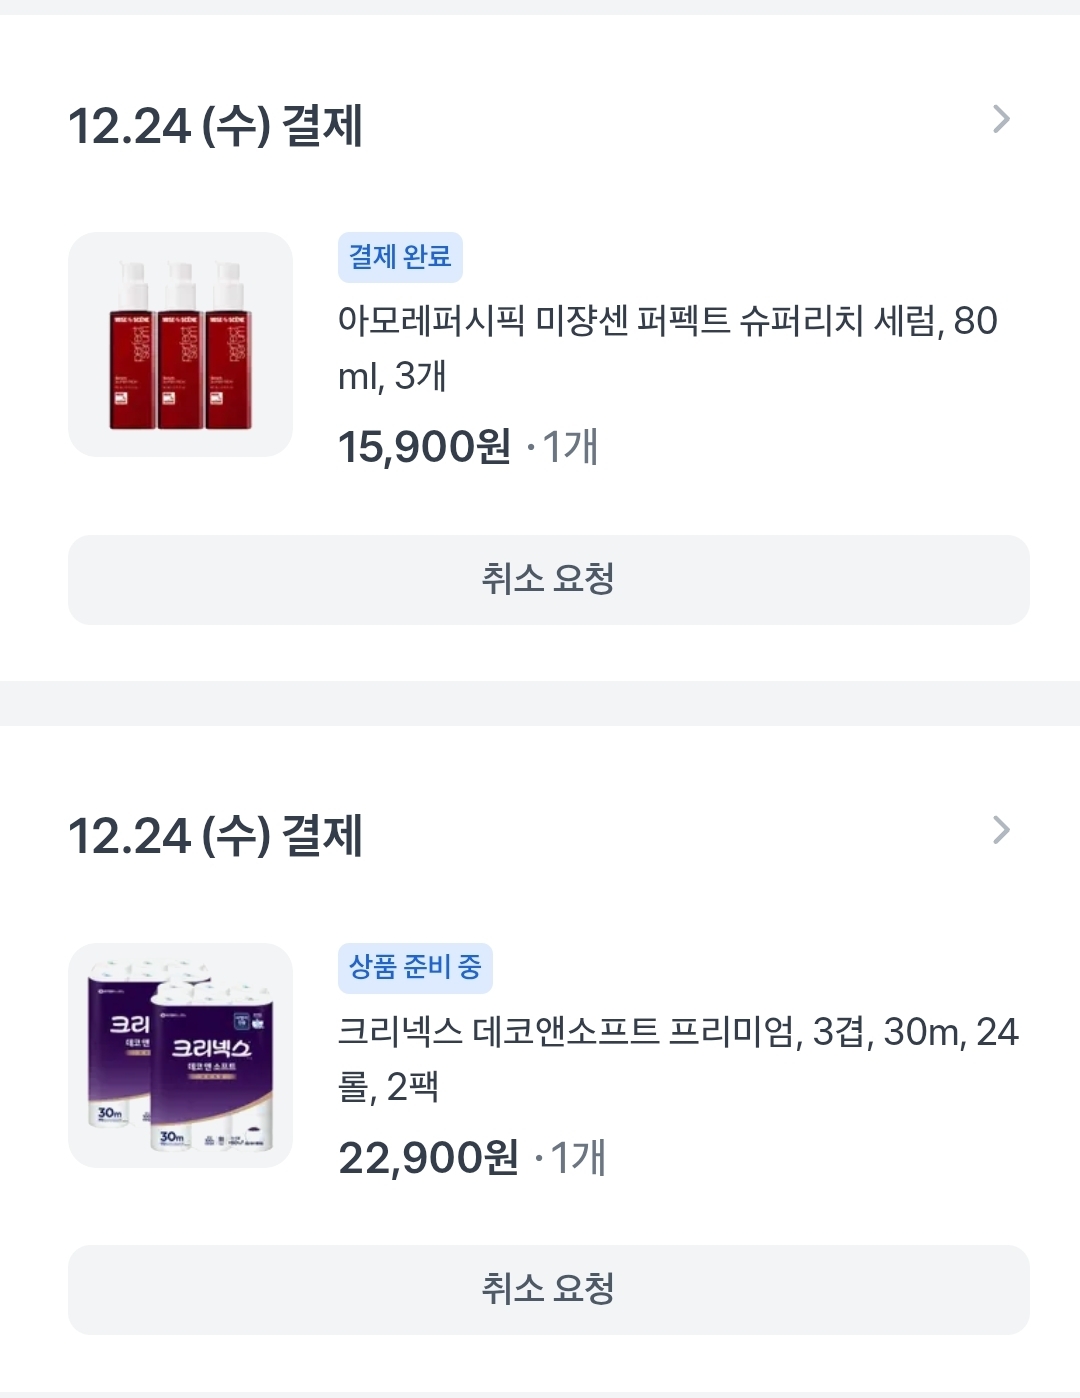Open the Kleenex toilet paper thumbnail
This screenshot has height=1398, width=1080.
coord(180,1055)
